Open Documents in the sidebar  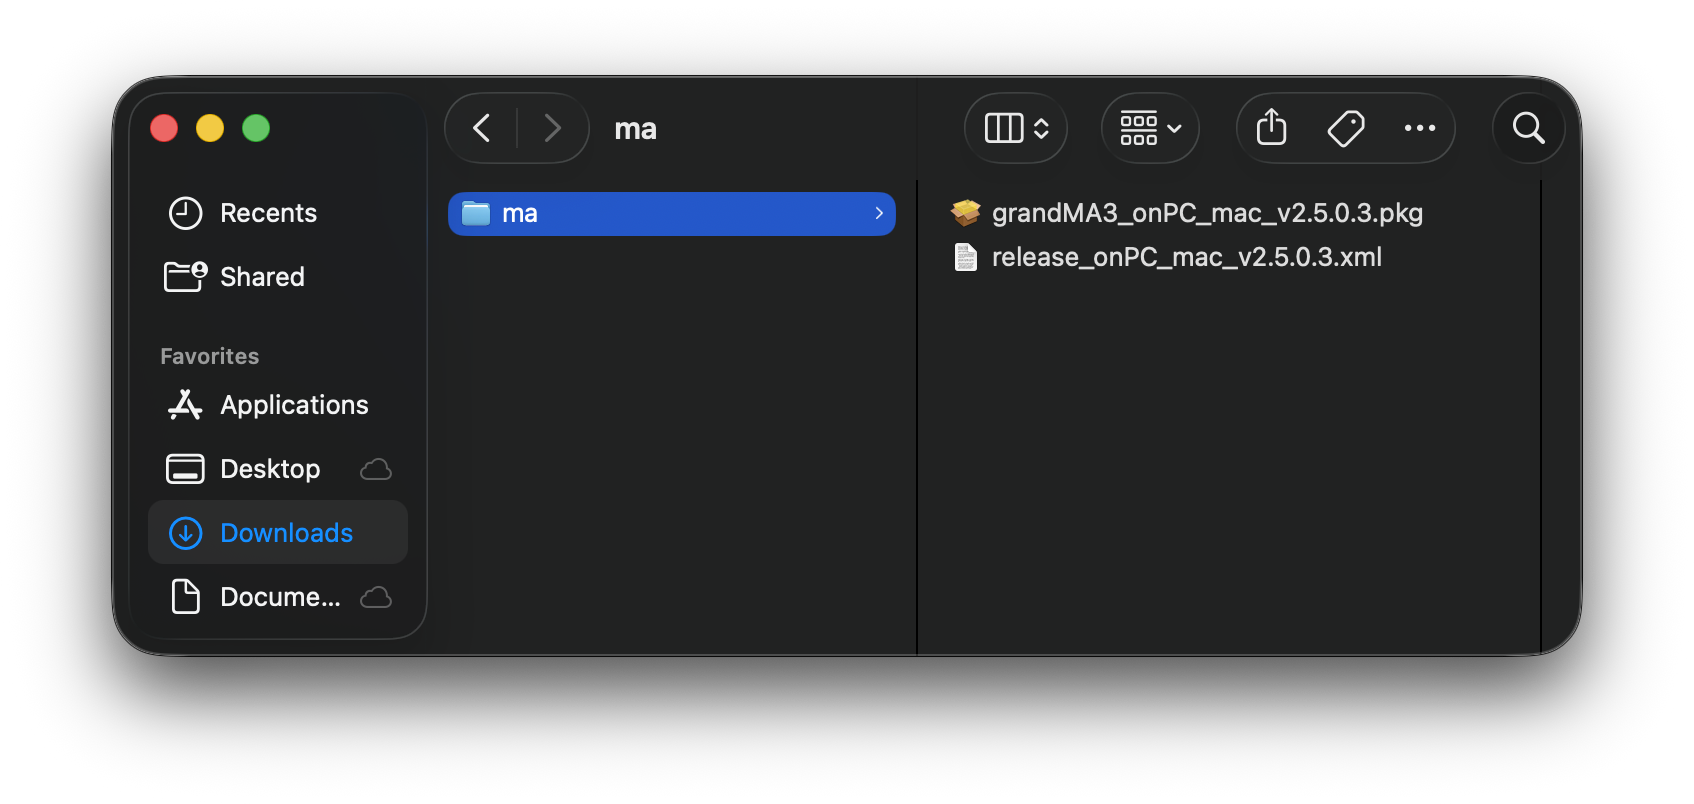278,597
